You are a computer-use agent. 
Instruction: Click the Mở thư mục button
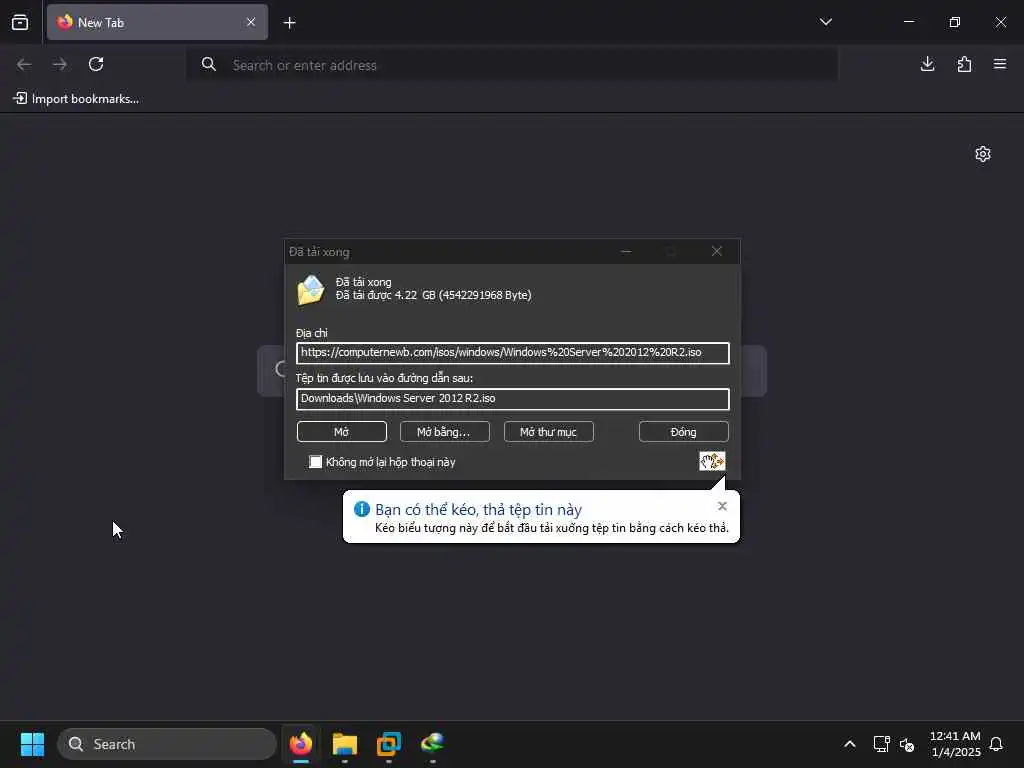[x=549, y=432]
